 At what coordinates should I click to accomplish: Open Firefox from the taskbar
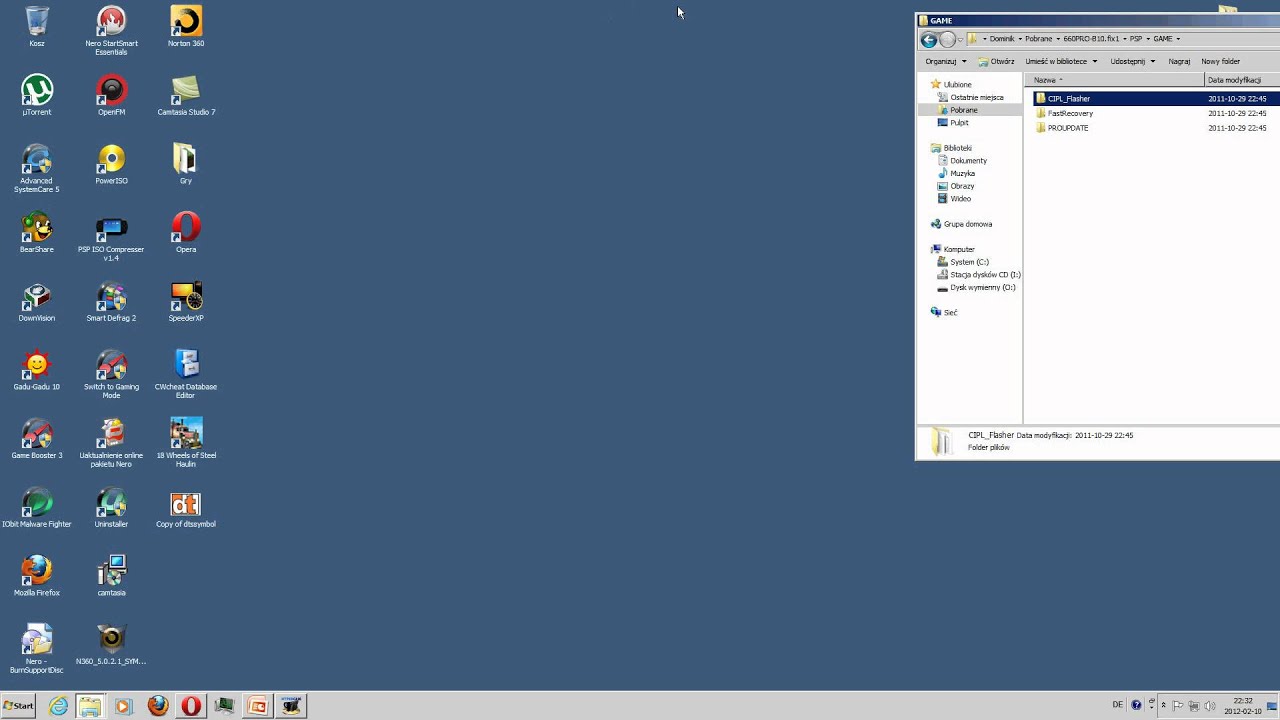point(157,706)
